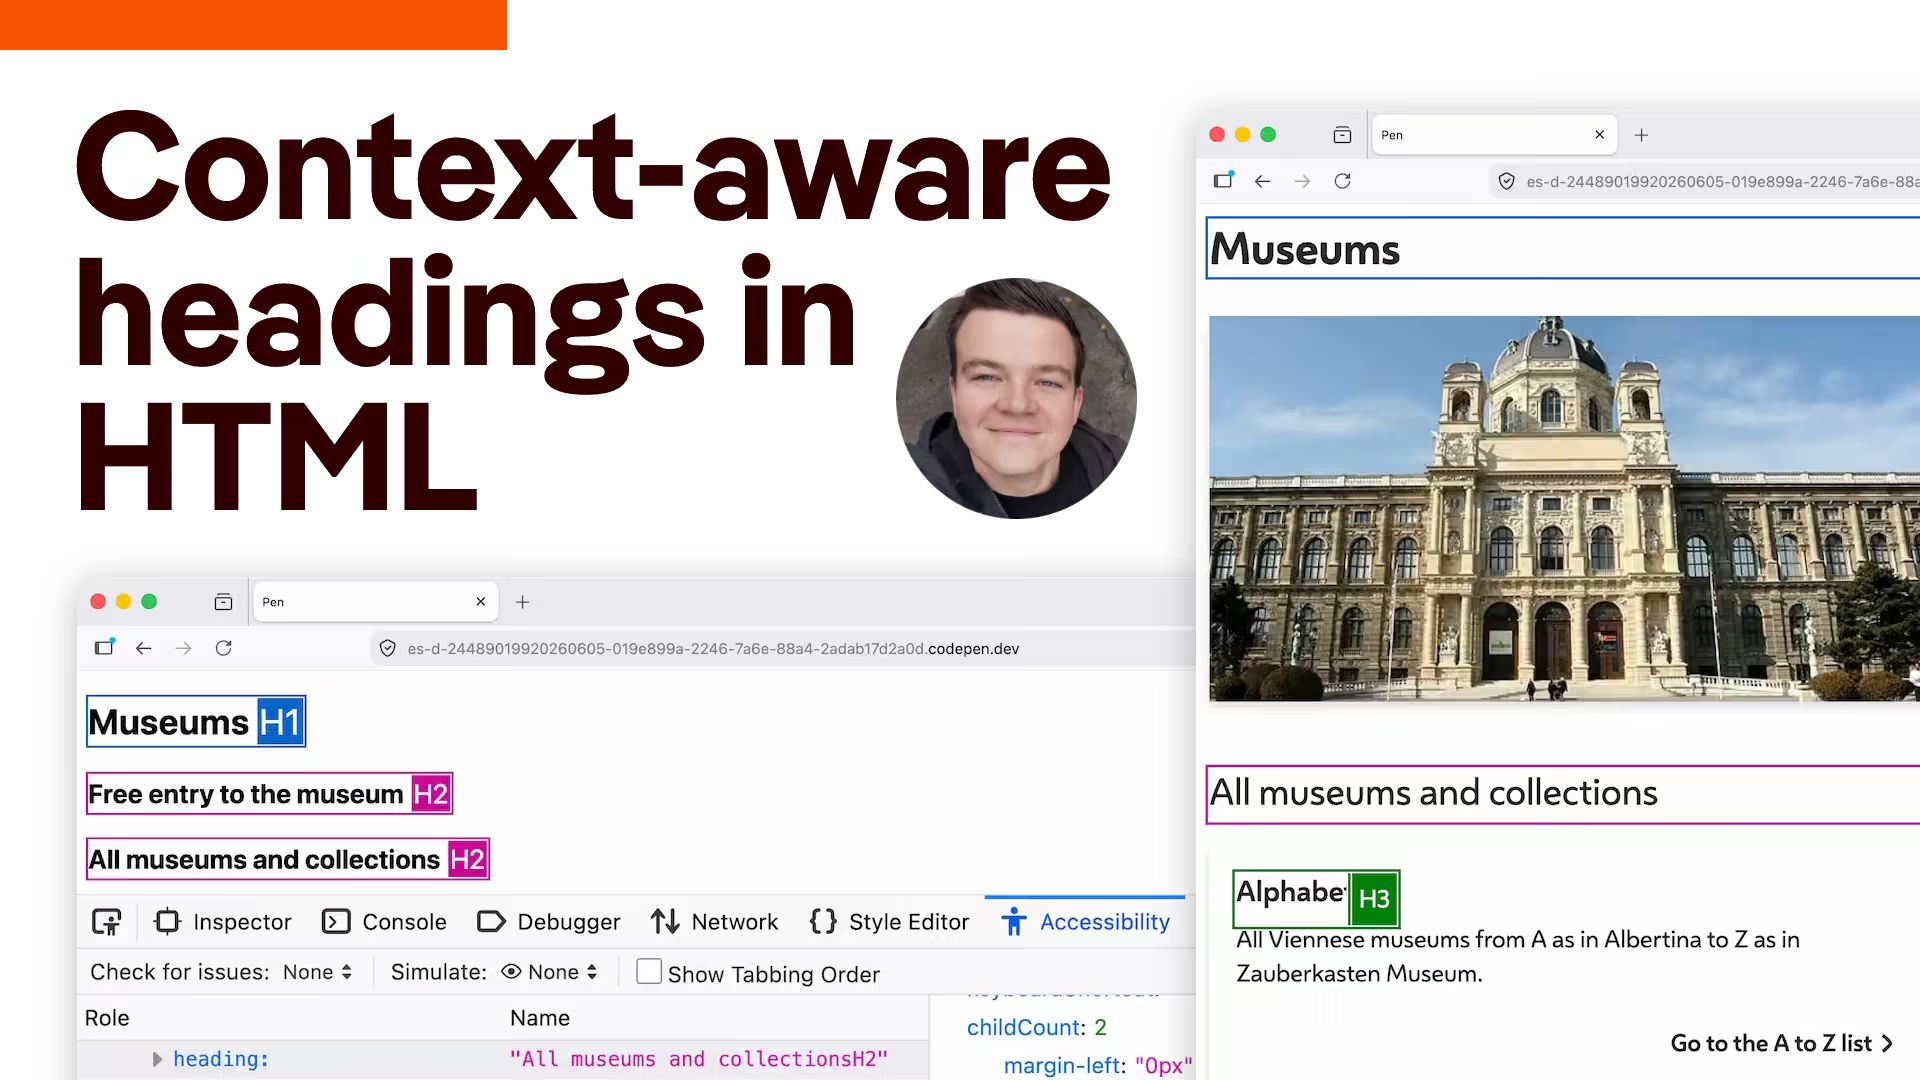The width and height of the screenshot is (1920, 1080).
Task: Click the Role column header
Action: point(107,1018)
